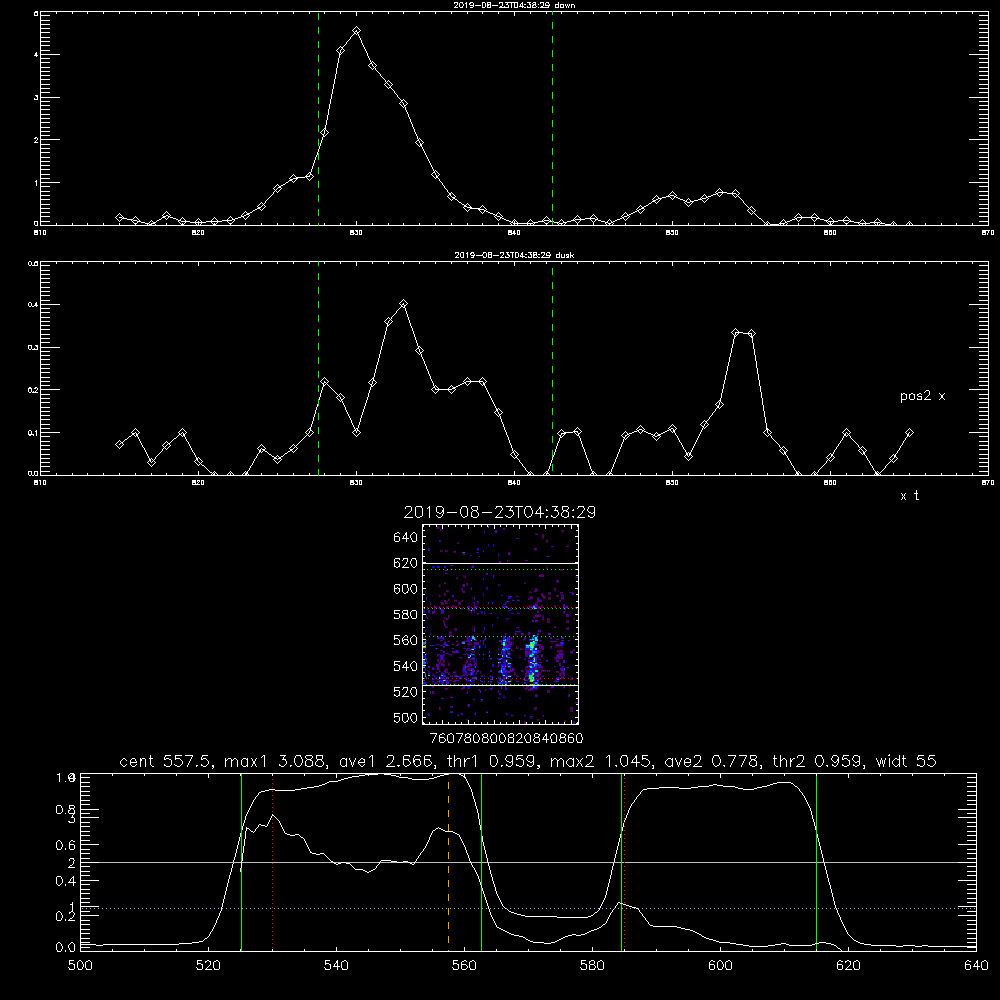Click y-axis label '0.6' of bottom plot
This screenshot has width=1000, height=1000.
tap(66, 845)
